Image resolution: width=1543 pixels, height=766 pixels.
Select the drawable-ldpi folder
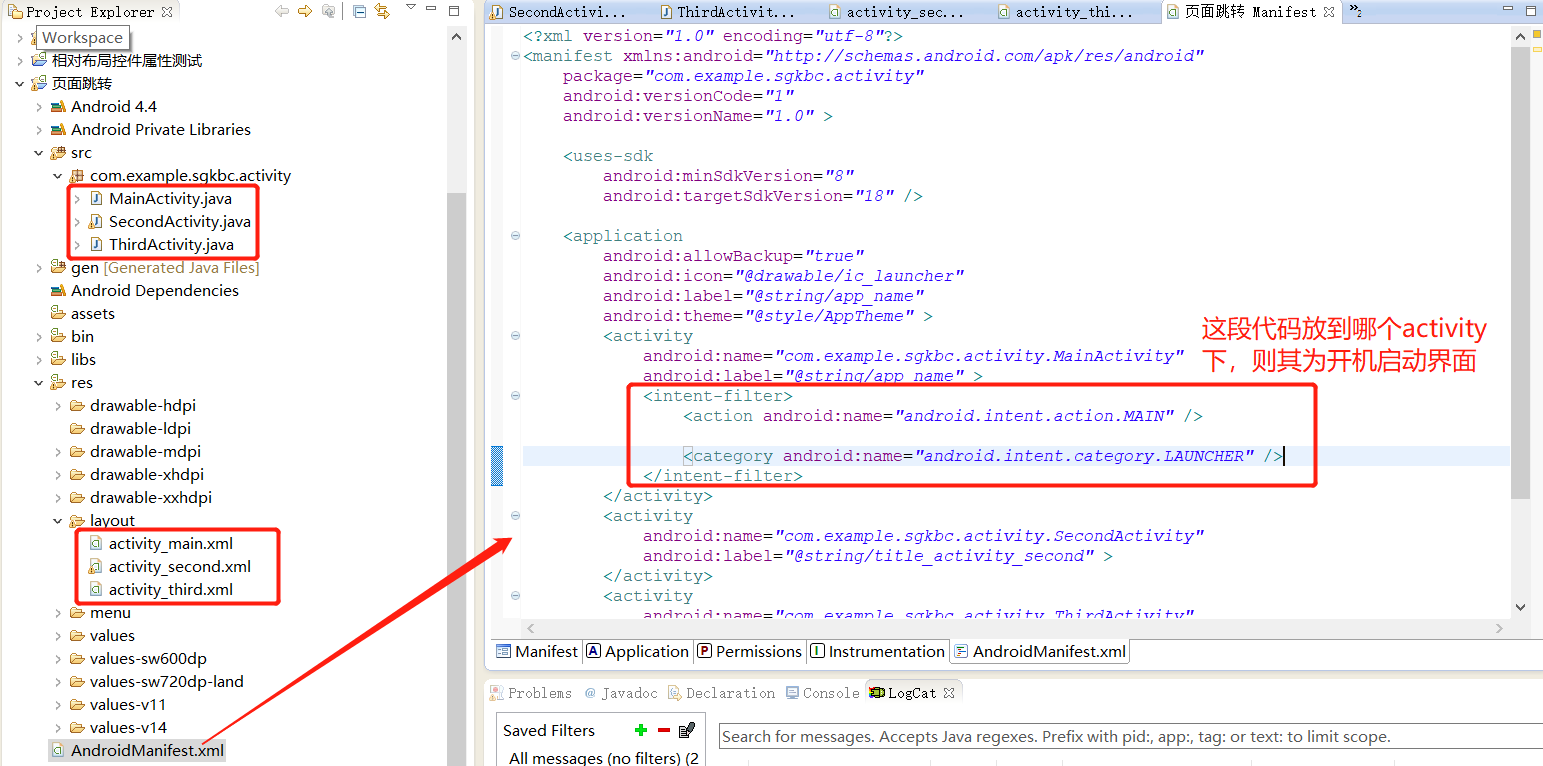click(130, 428)
